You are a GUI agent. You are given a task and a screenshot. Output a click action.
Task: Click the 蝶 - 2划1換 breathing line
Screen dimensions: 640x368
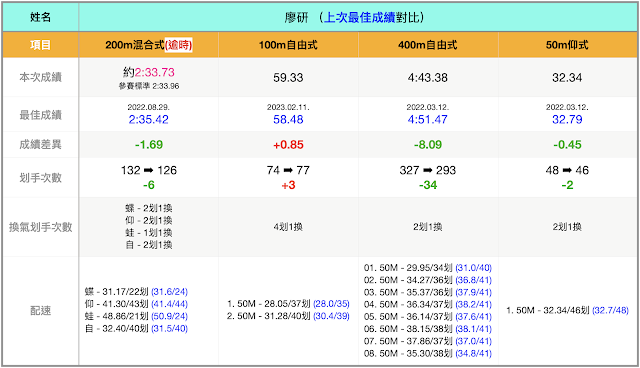149,208
